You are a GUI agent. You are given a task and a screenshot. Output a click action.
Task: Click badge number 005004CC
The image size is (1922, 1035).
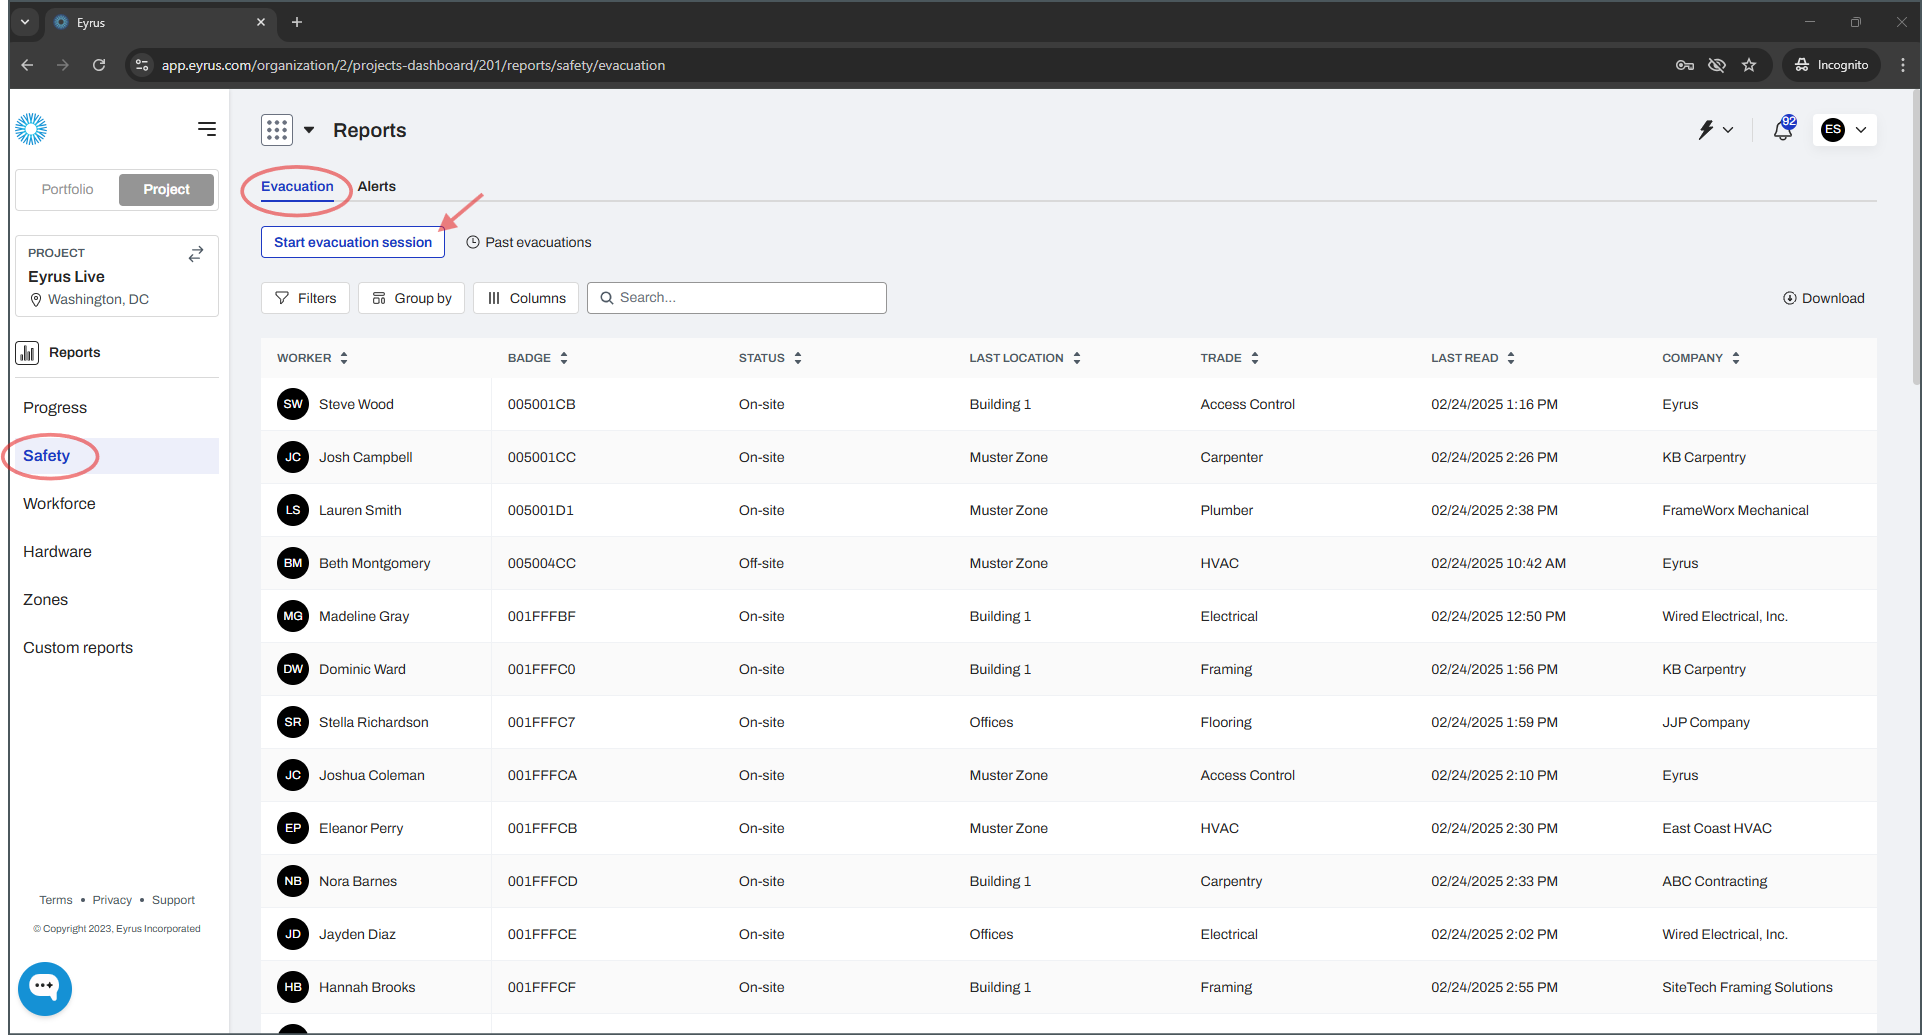541,563
